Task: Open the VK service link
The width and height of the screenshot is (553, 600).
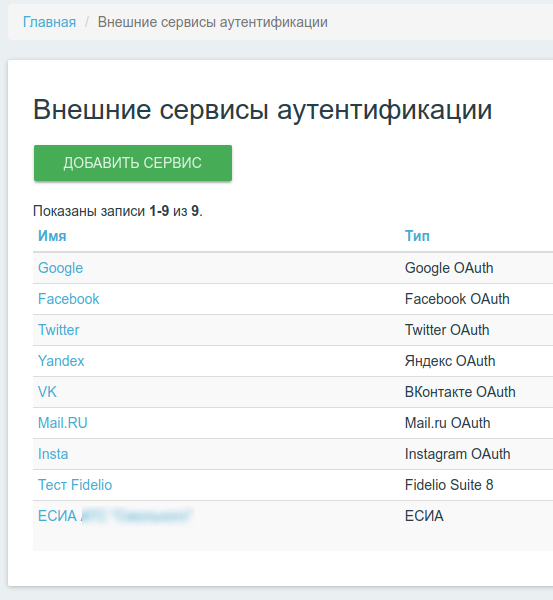Action: click(47, 392)
